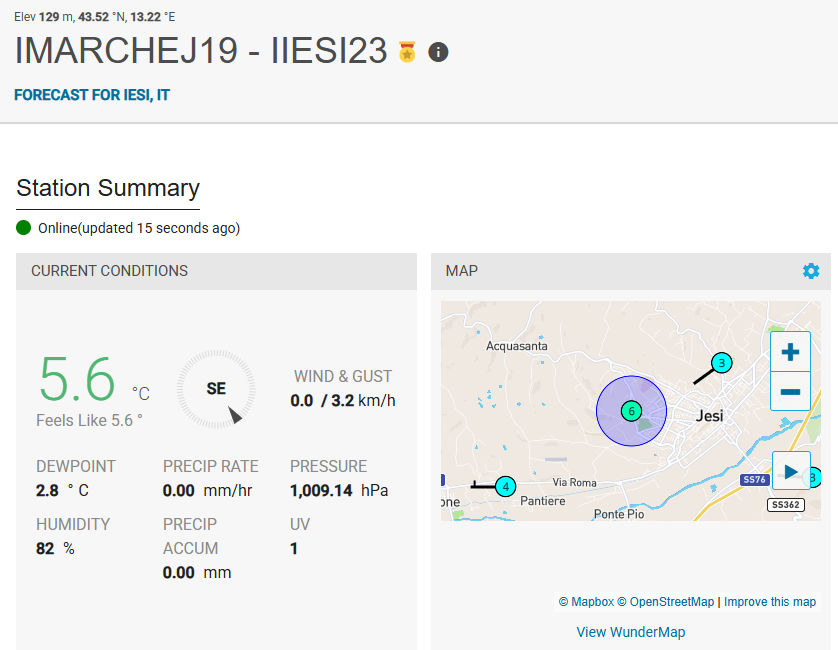
Task: Open map settings gear icon
Action: tap(810, 271)
